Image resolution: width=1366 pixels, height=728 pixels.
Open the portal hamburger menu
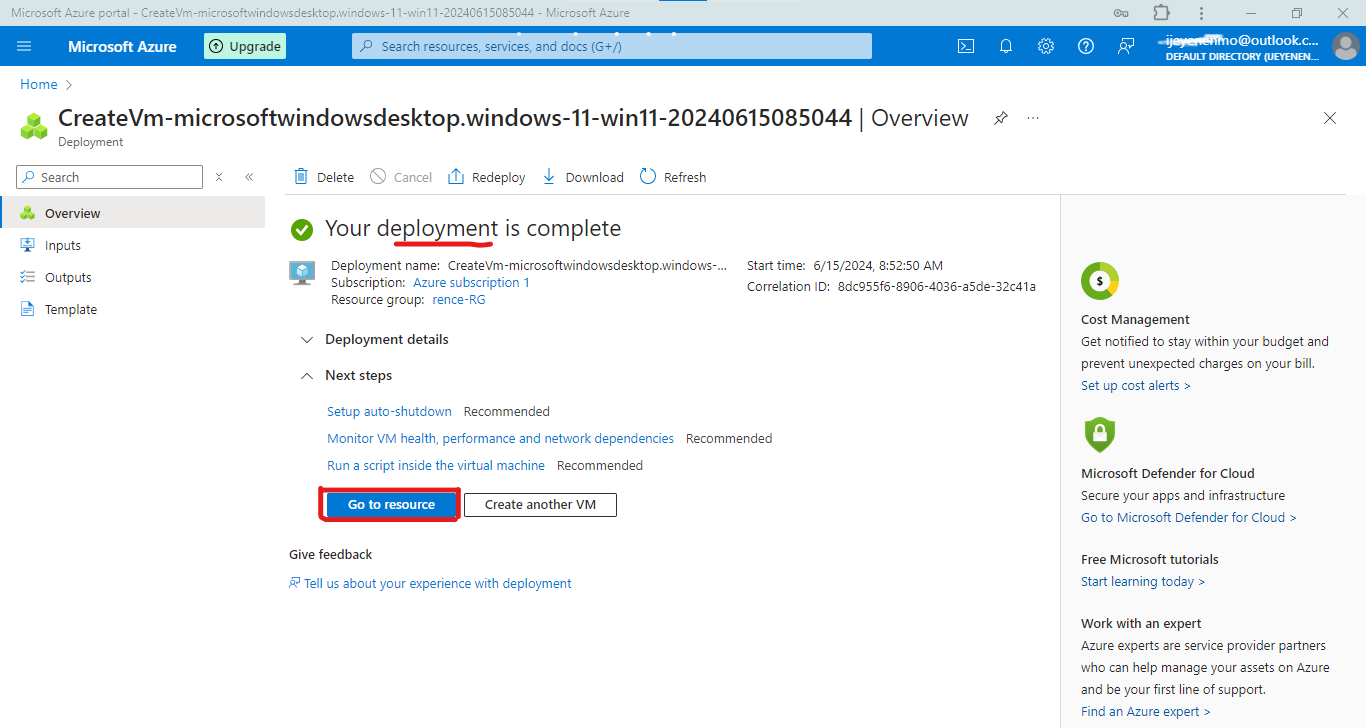pyautogui.click(x=25, y=46)
